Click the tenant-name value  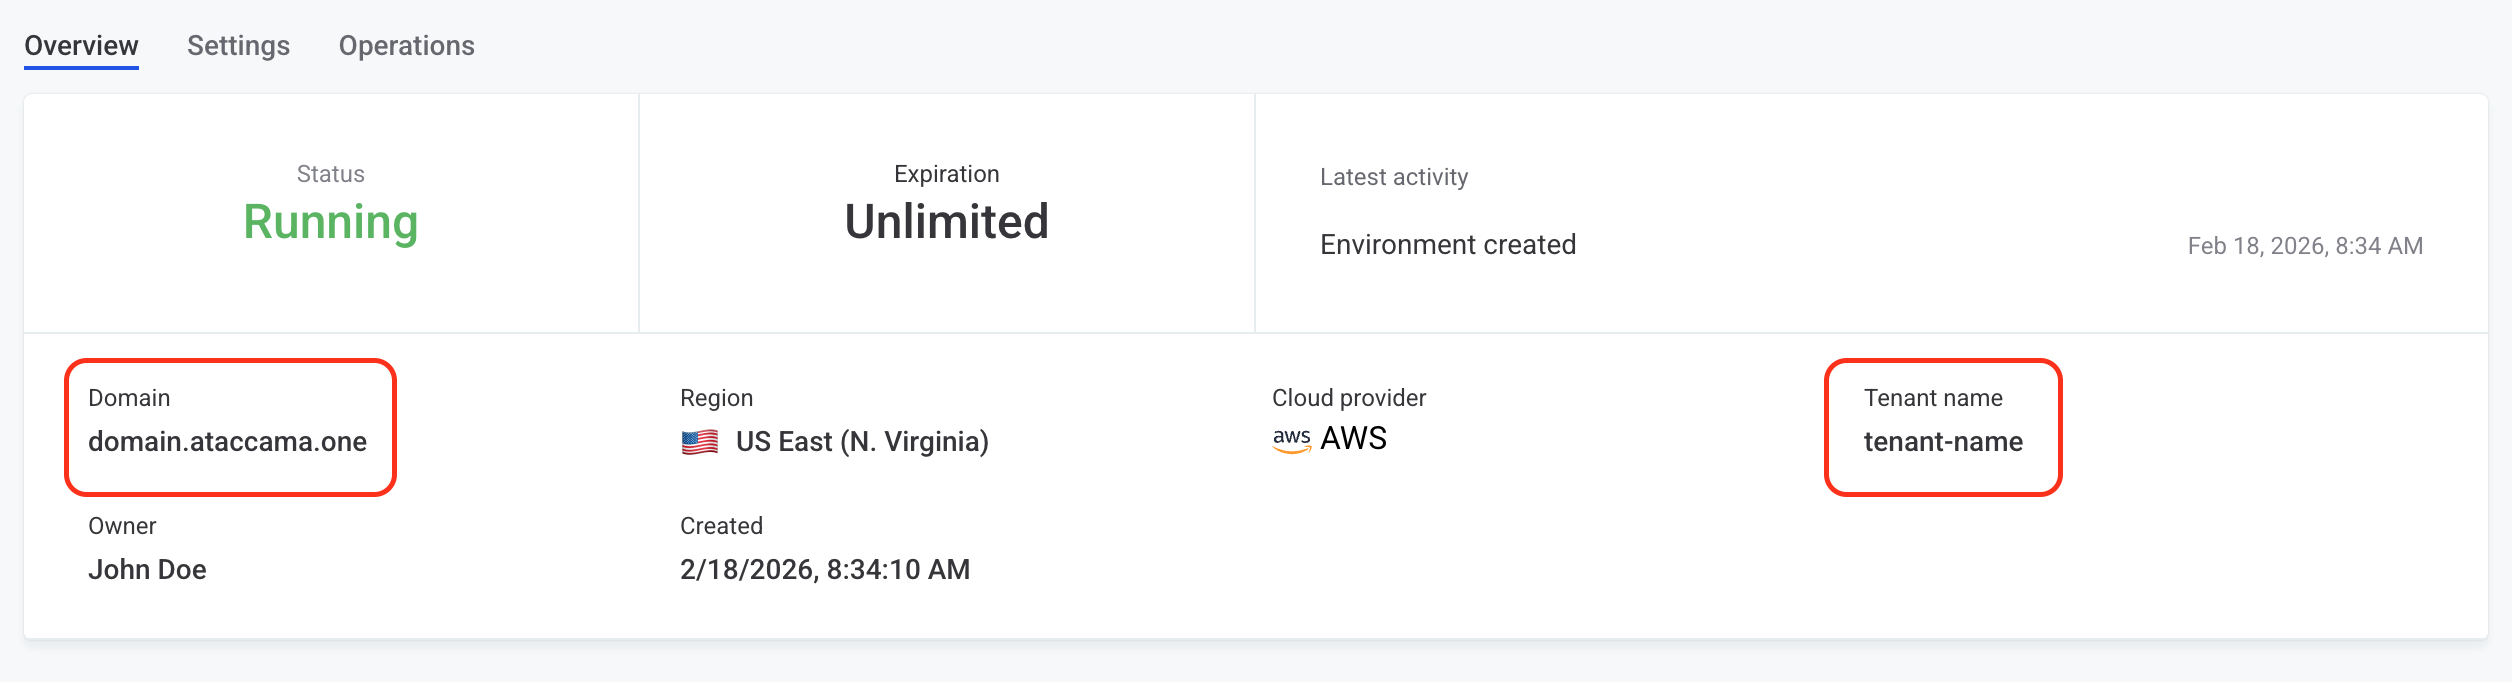point(1943,442)
